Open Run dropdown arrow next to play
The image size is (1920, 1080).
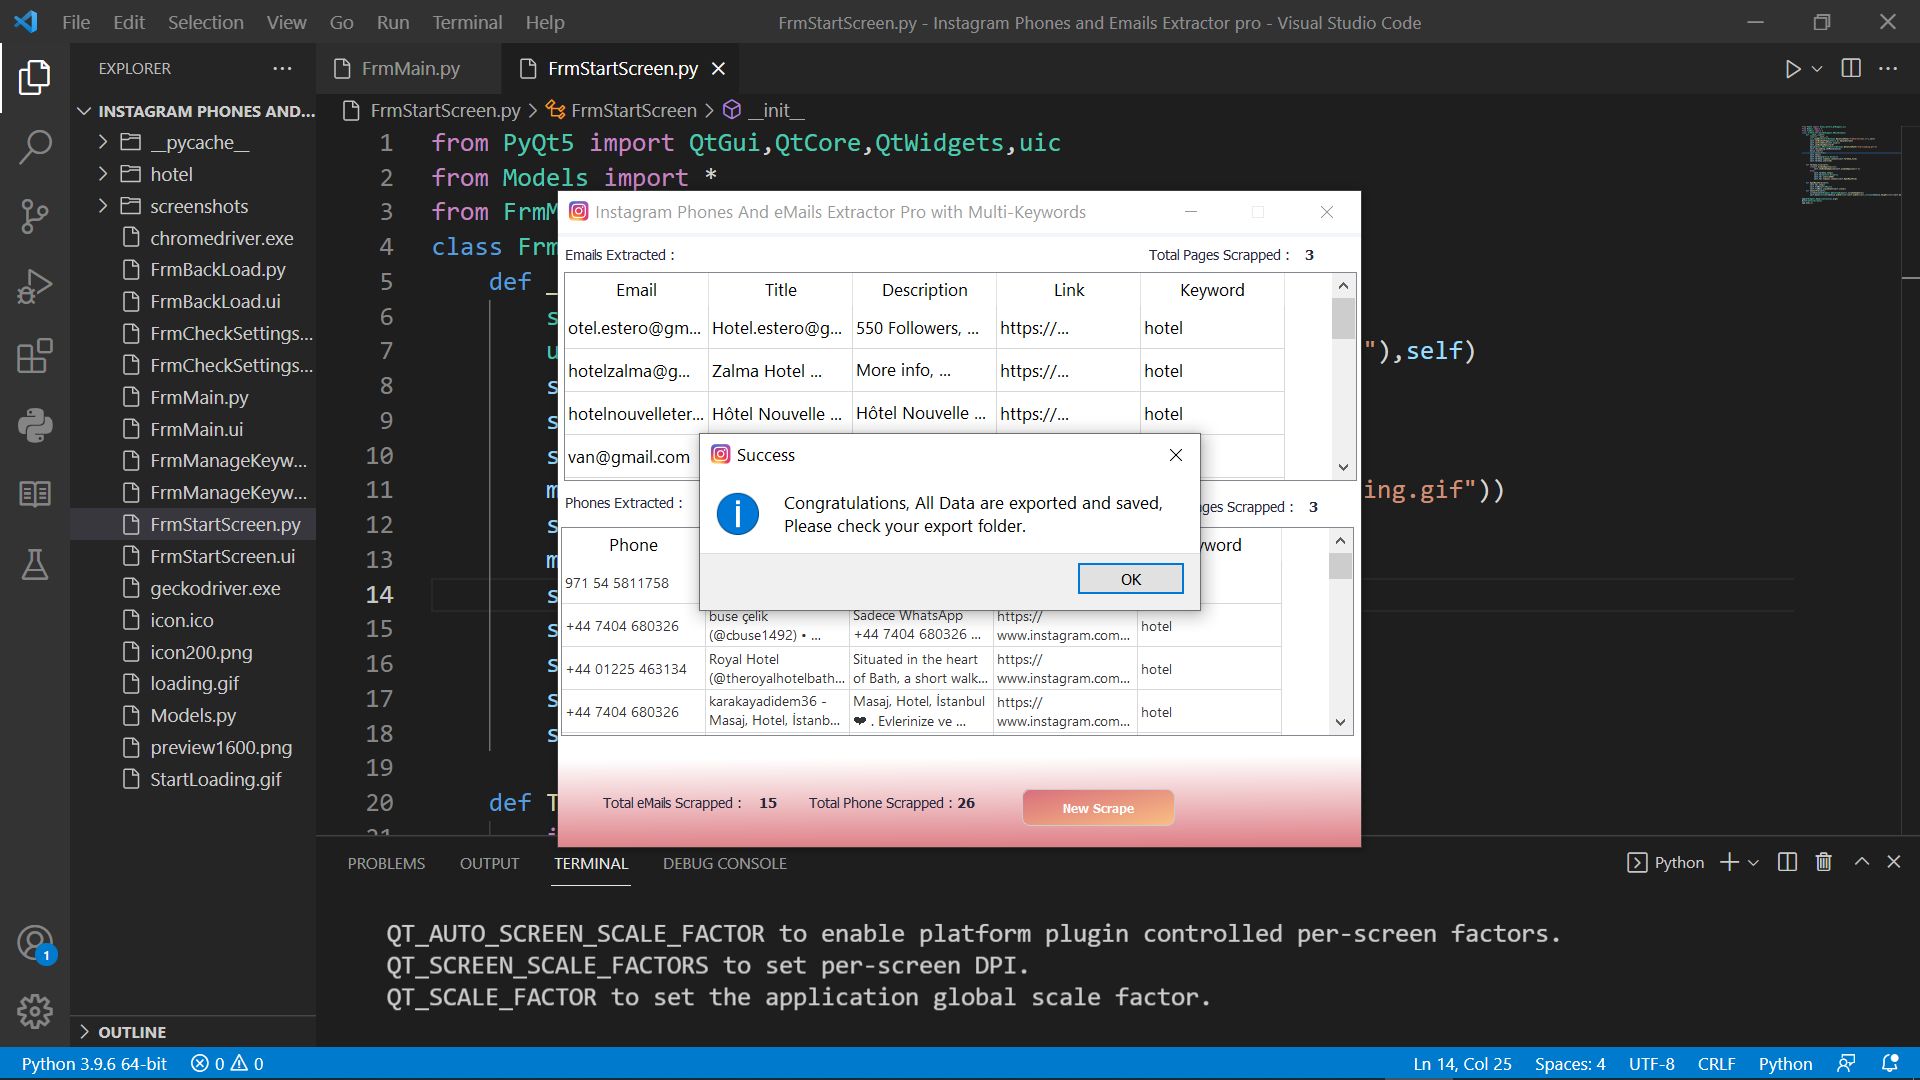(x=1817, y=69)
